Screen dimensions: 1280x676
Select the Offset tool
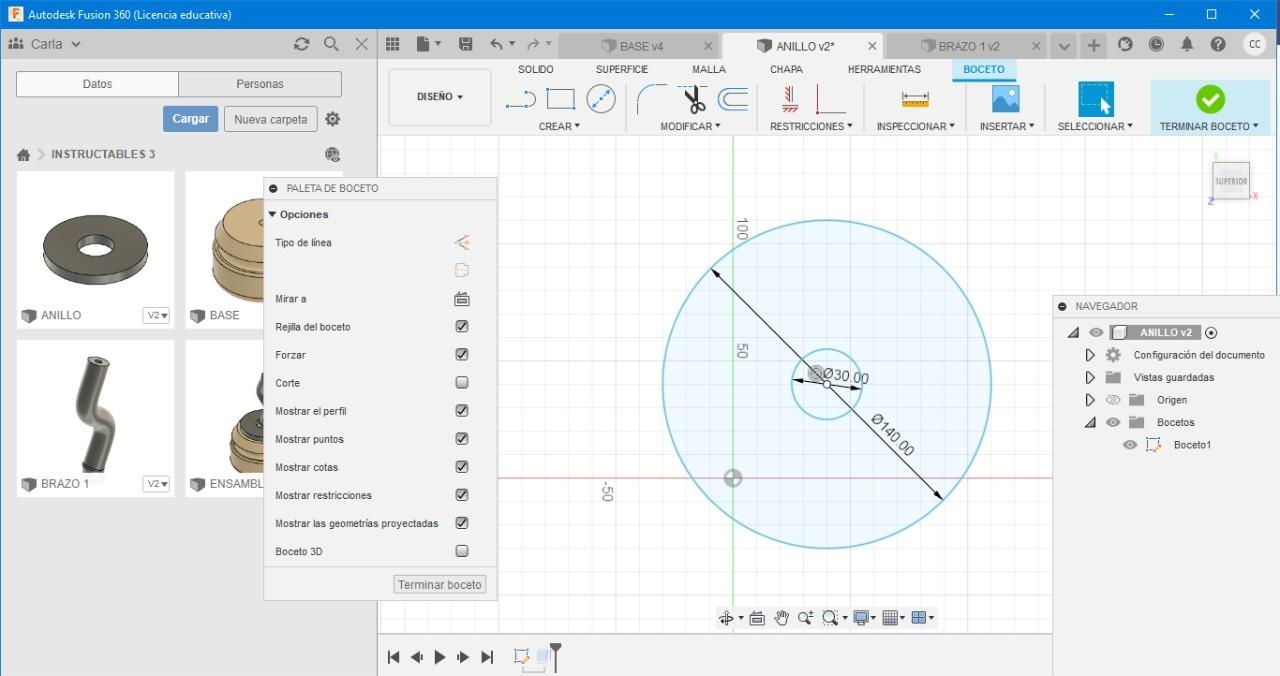pos(733,99)
